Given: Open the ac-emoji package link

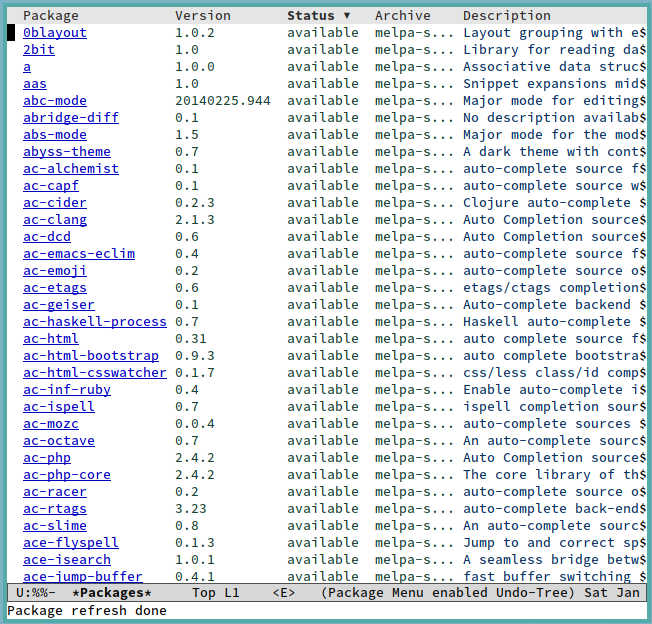Looking at the screenshot, I should pyautogui.click(x=55, y=271).
